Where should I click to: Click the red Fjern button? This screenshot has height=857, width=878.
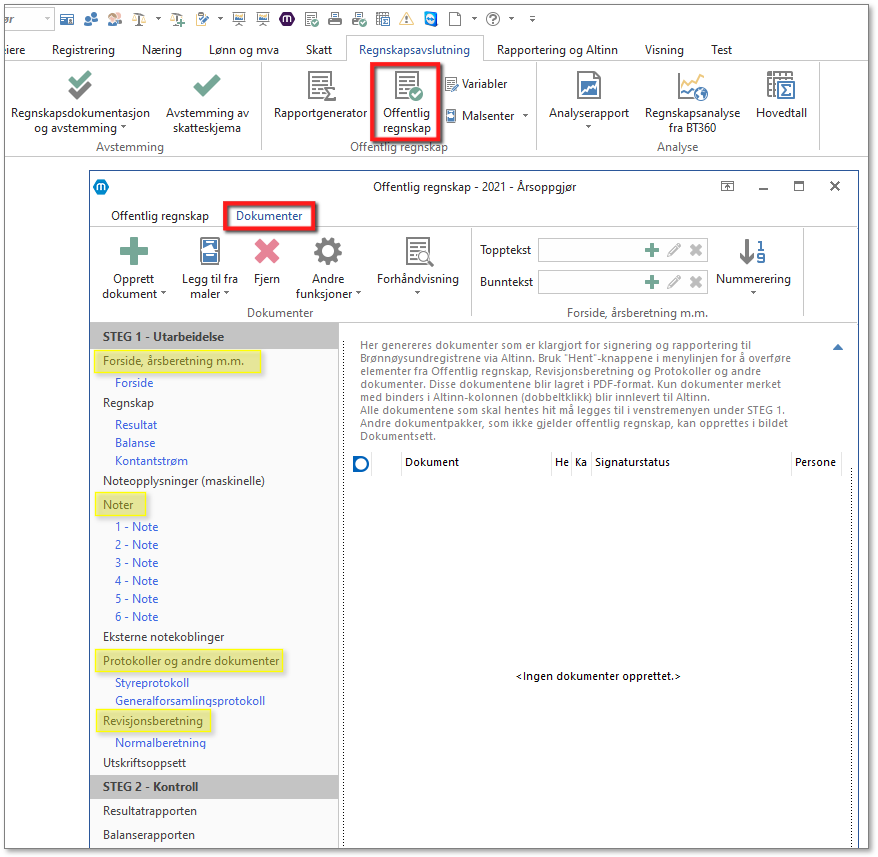tap(267, 262)
